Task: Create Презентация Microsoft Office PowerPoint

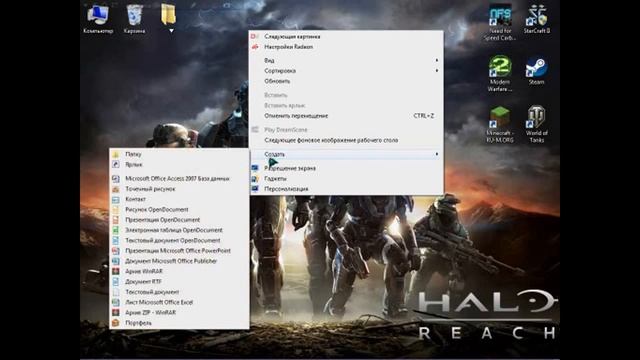Action: coord(179,251)
